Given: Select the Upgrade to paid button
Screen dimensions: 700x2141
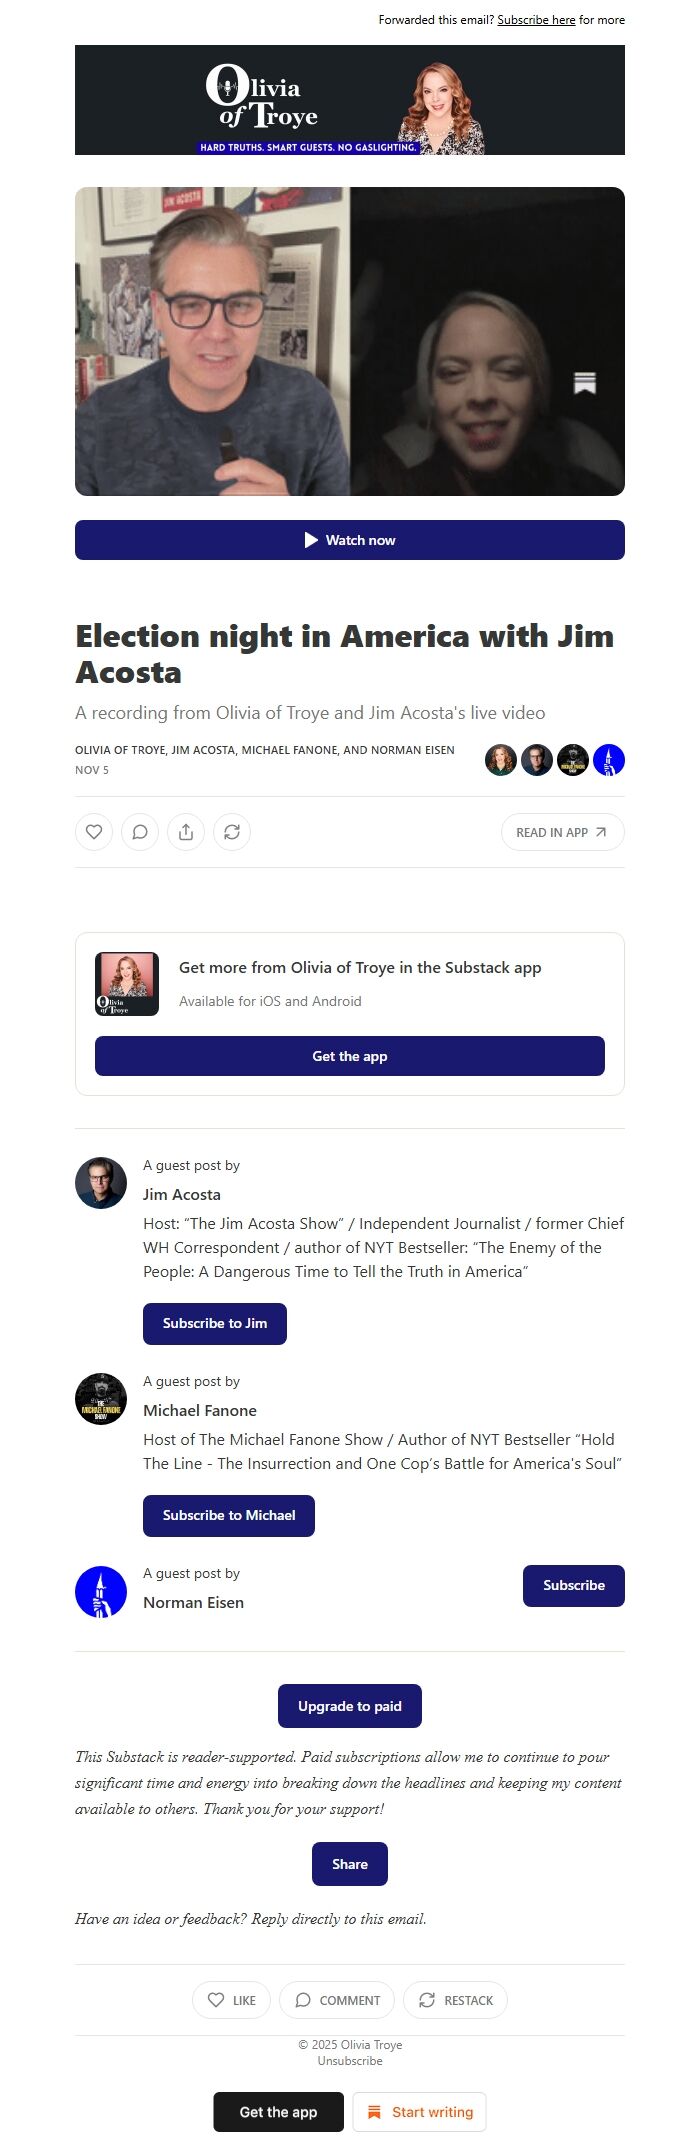Looking at the screenshot, I should (x=349, y=1706).
